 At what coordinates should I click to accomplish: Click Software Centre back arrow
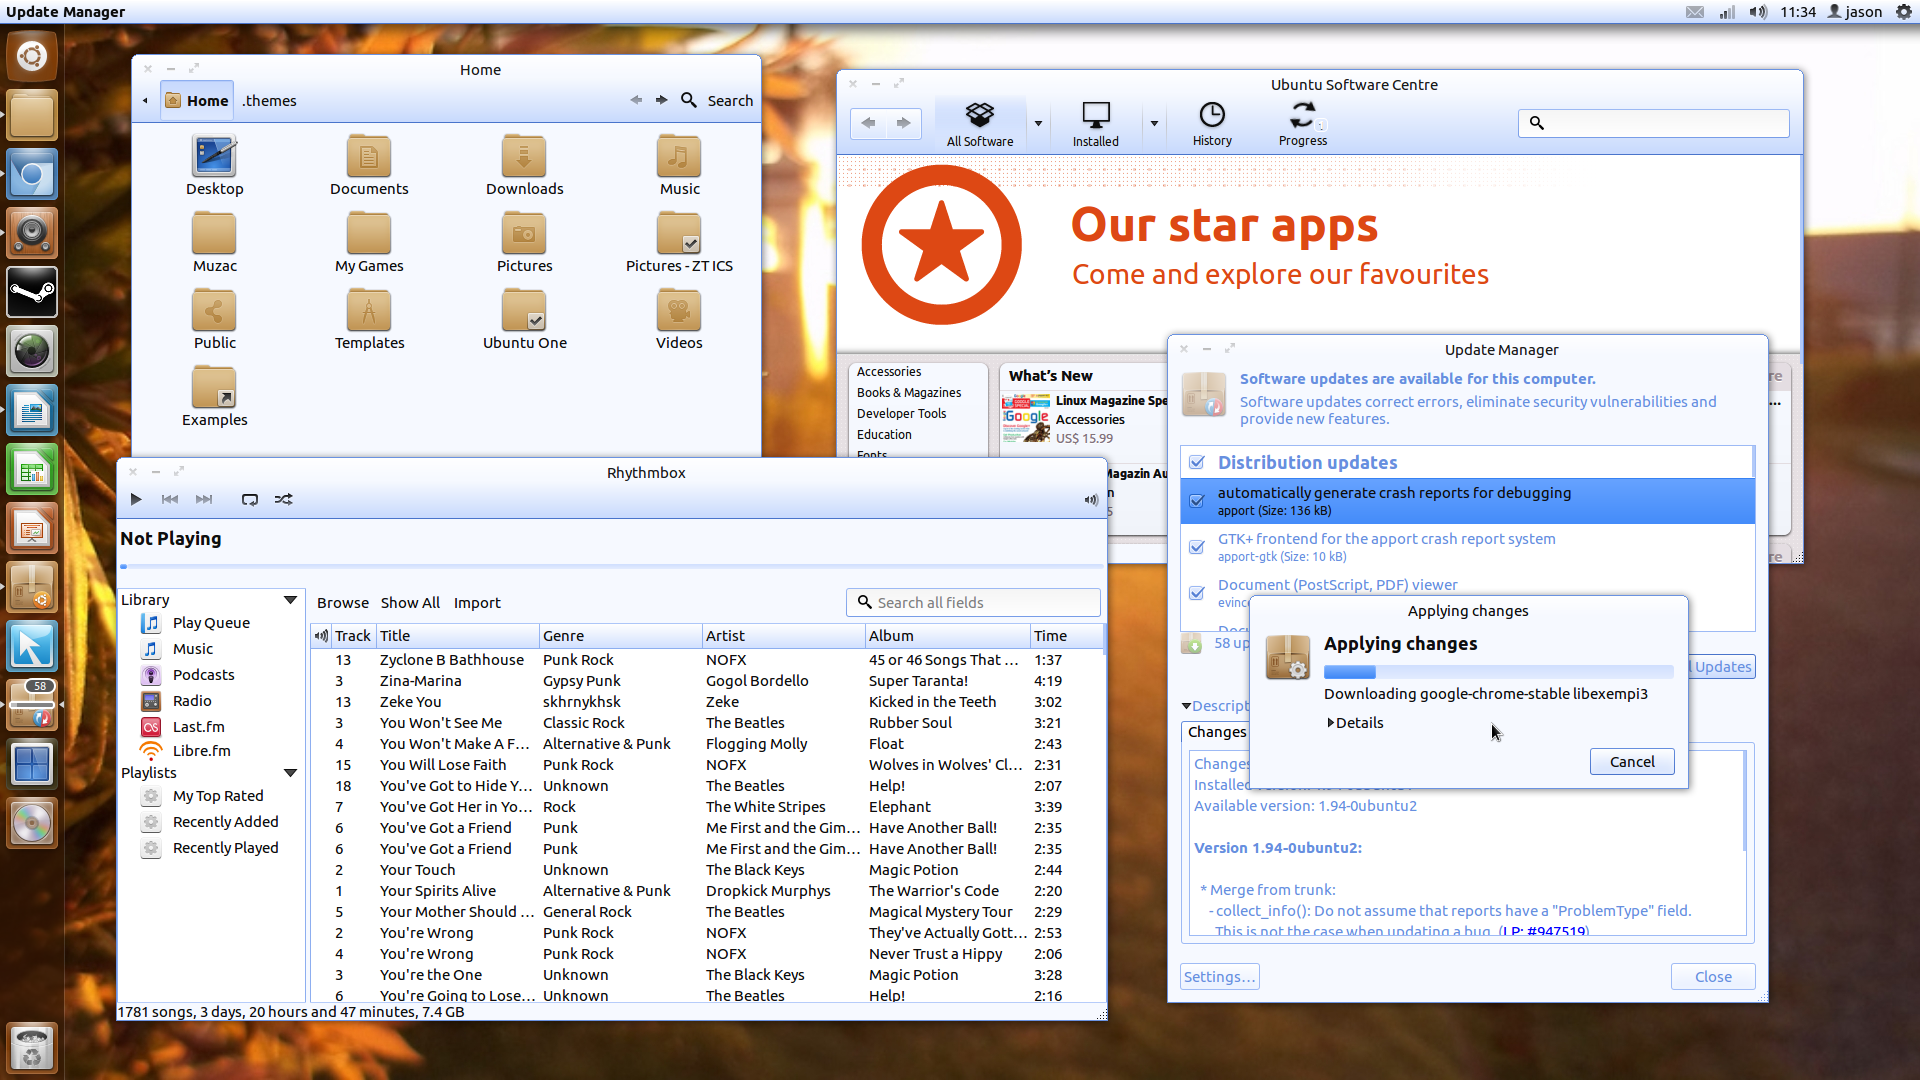pyautogui.click(x=868, y=123)
